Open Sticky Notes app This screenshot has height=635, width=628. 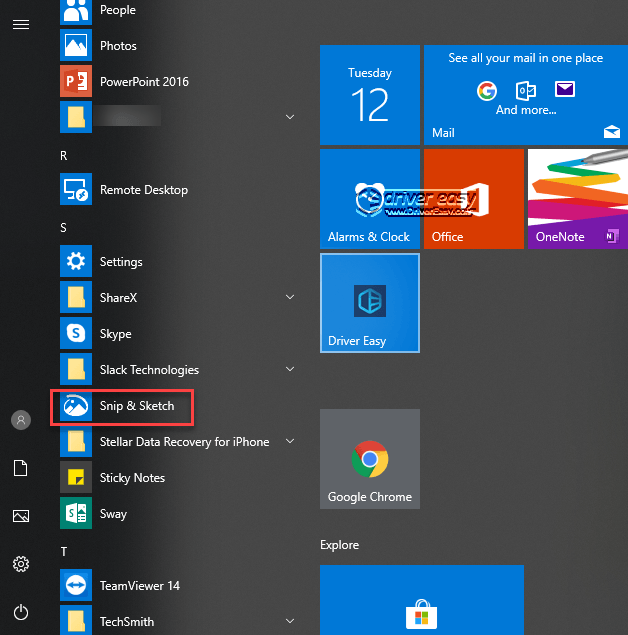point(132,478)
